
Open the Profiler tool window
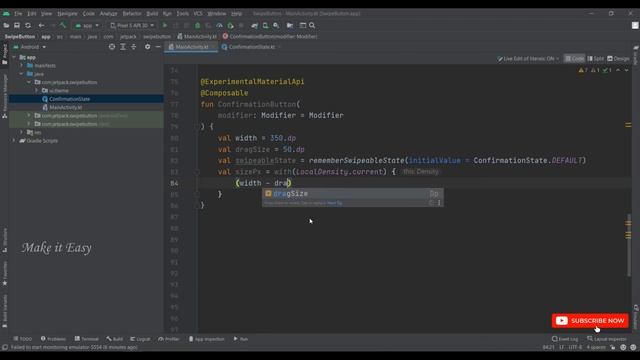pyautogui.click(x=169, y=339)
